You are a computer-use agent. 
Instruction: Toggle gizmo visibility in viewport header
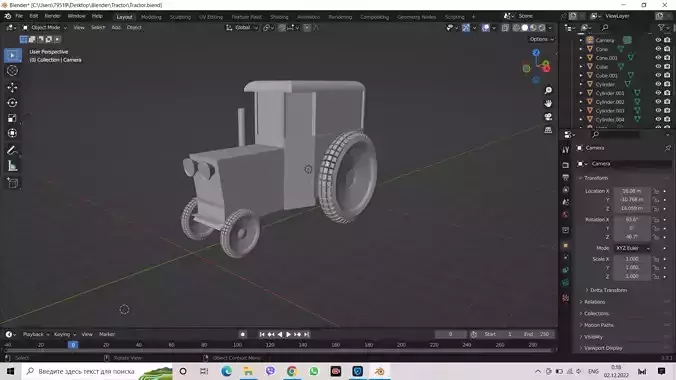[466, 28]
